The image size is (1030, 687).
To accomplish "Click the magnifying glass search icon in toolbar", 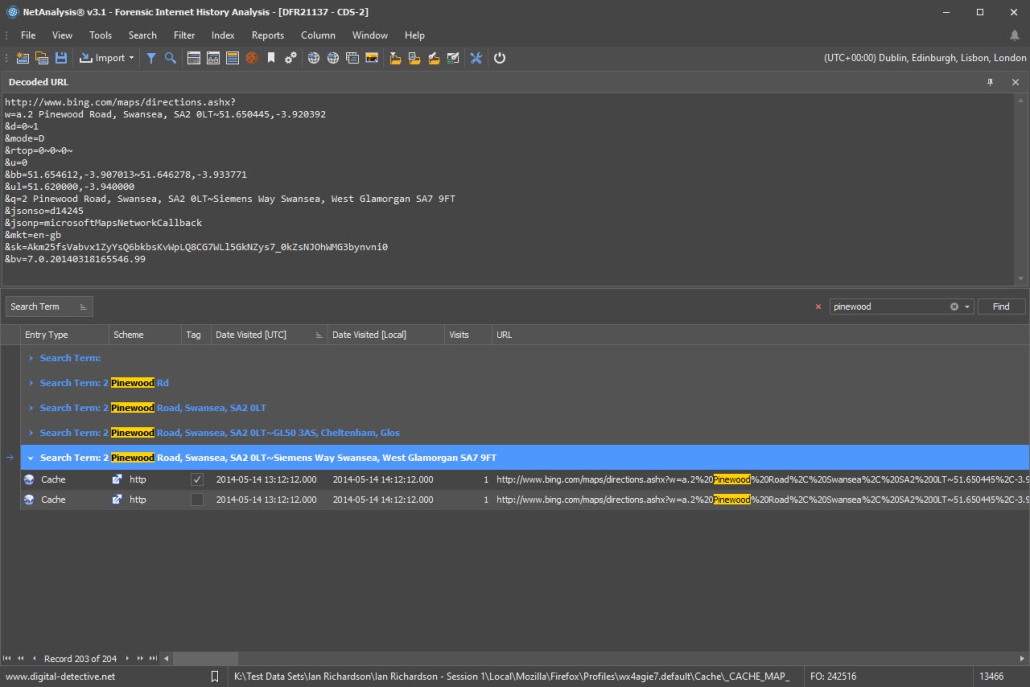I will click(170, 58).
